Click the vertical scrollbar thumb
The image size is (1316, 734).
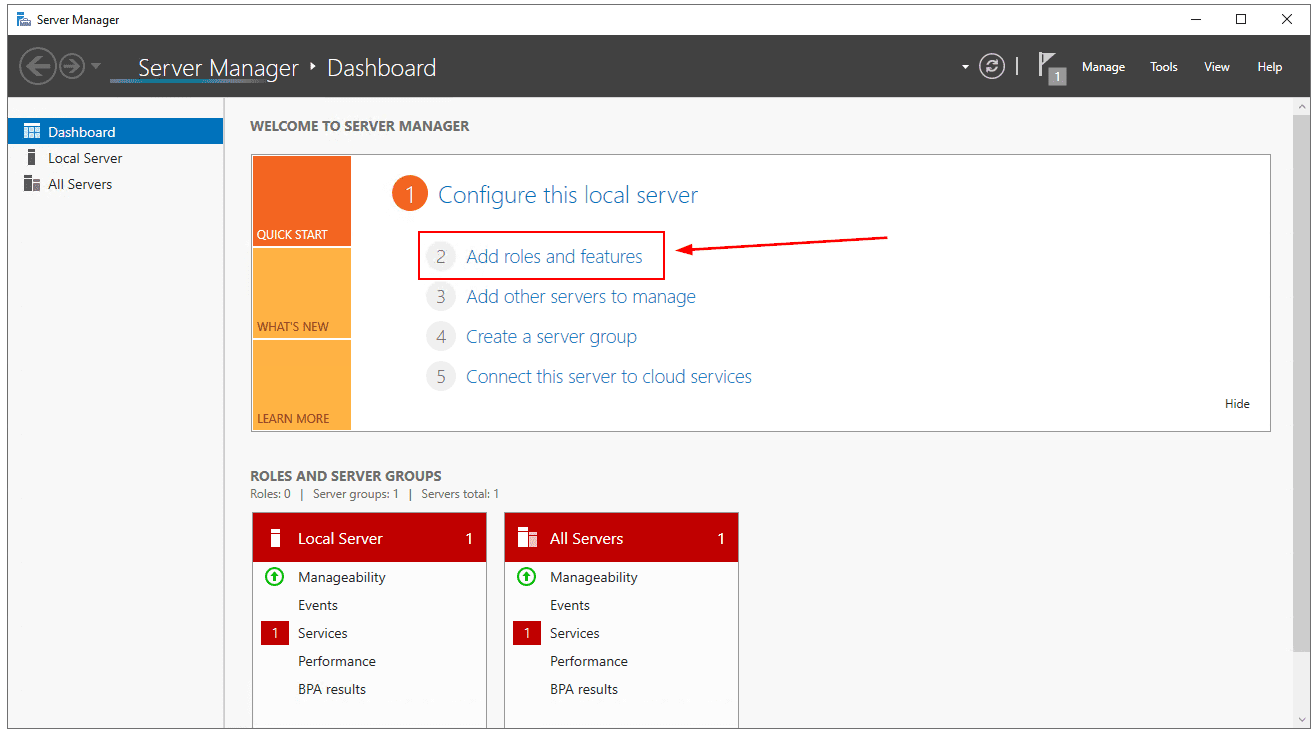click(x=1301, y=384)
